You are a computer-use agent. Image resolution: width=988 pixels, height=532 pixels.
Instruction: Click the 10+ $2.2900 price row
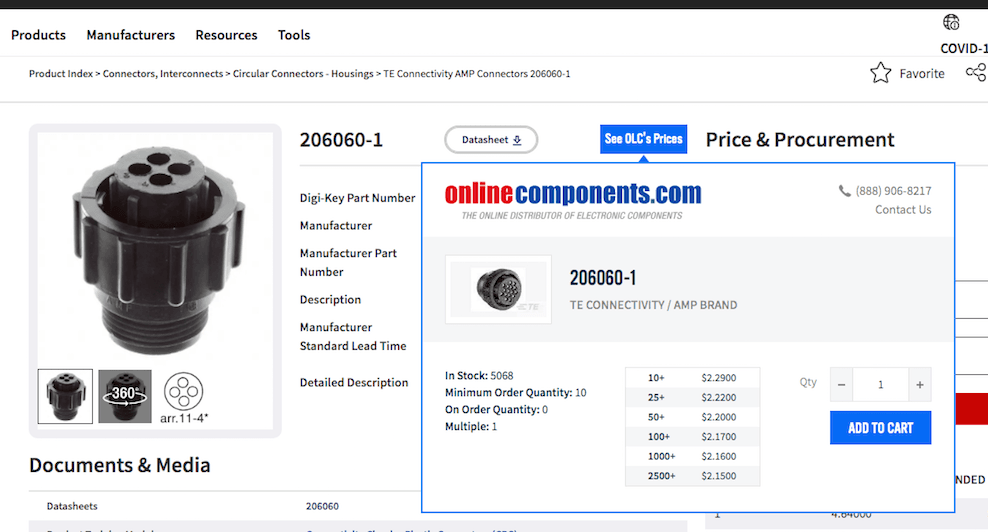tap(692, 378)
